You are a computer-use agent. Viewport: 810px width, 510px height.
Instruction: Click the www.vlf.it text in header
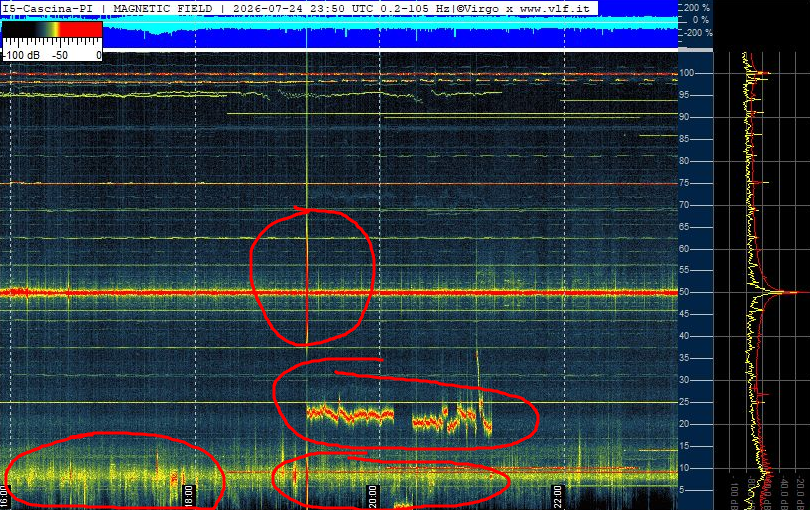tap(554, 9)
